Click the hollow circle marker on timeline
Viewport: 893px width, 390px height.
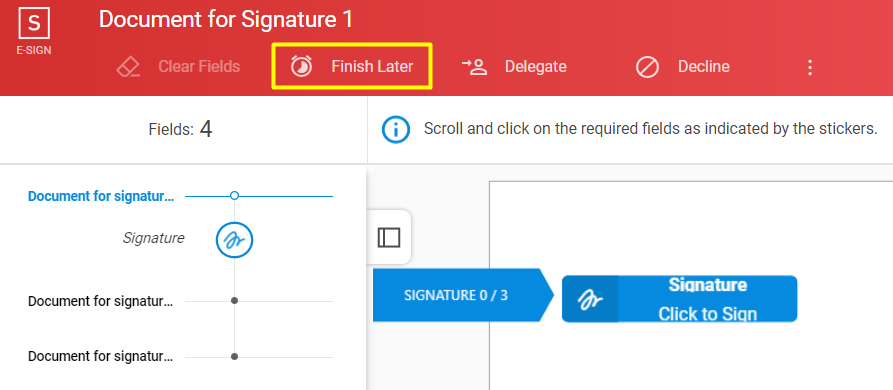[x=234, y=196]
